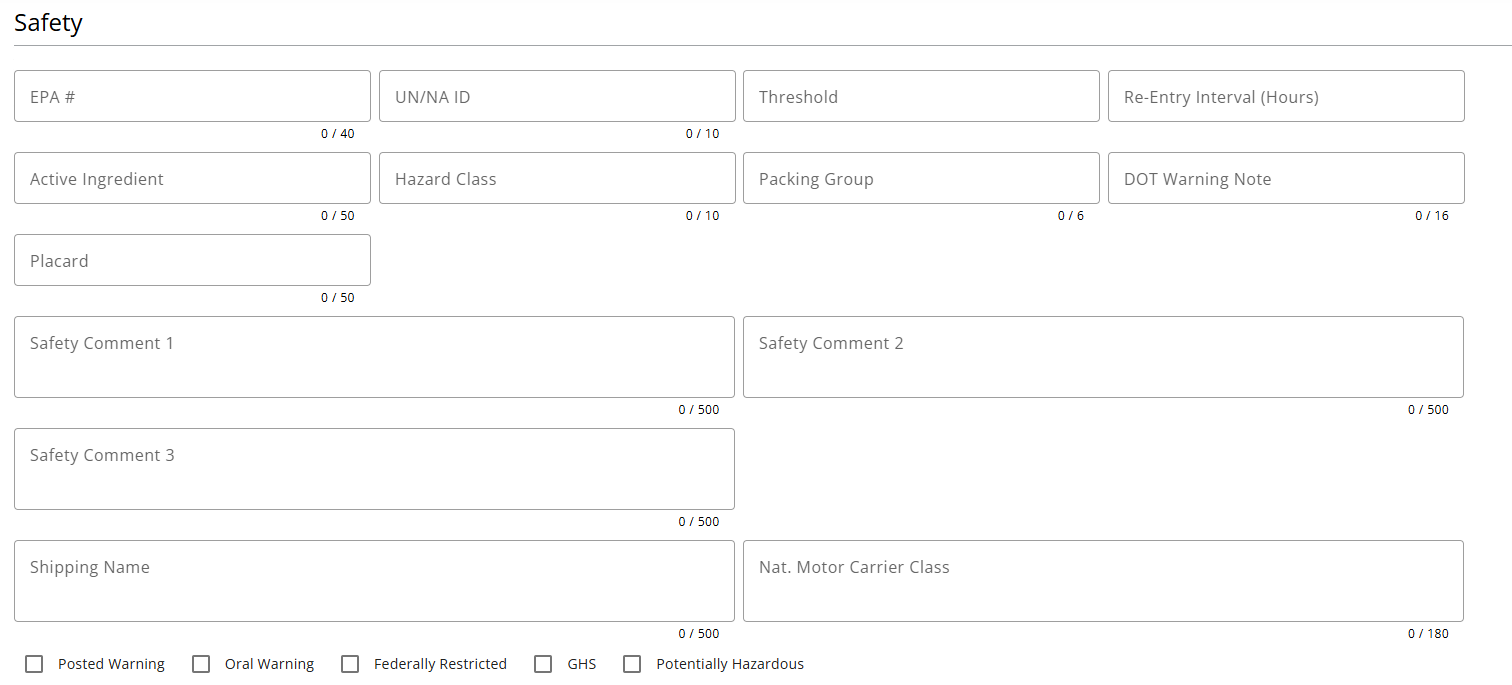Click the Shipping Name text area
Viewport: 1512px width, 685px height.
374,581
